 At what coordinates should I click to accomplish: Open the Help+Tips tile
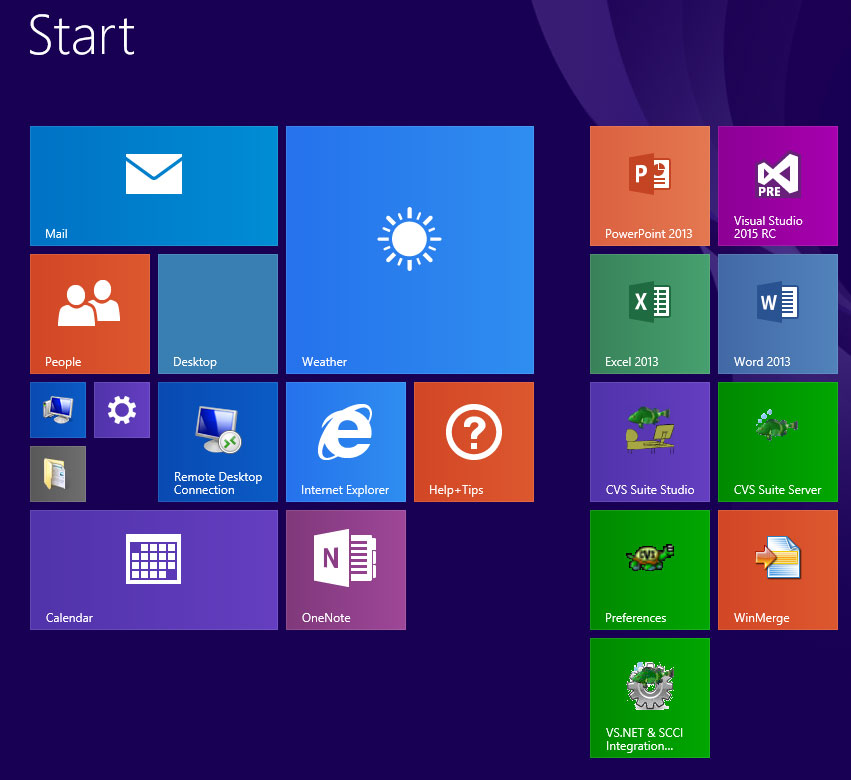[474, 442]
